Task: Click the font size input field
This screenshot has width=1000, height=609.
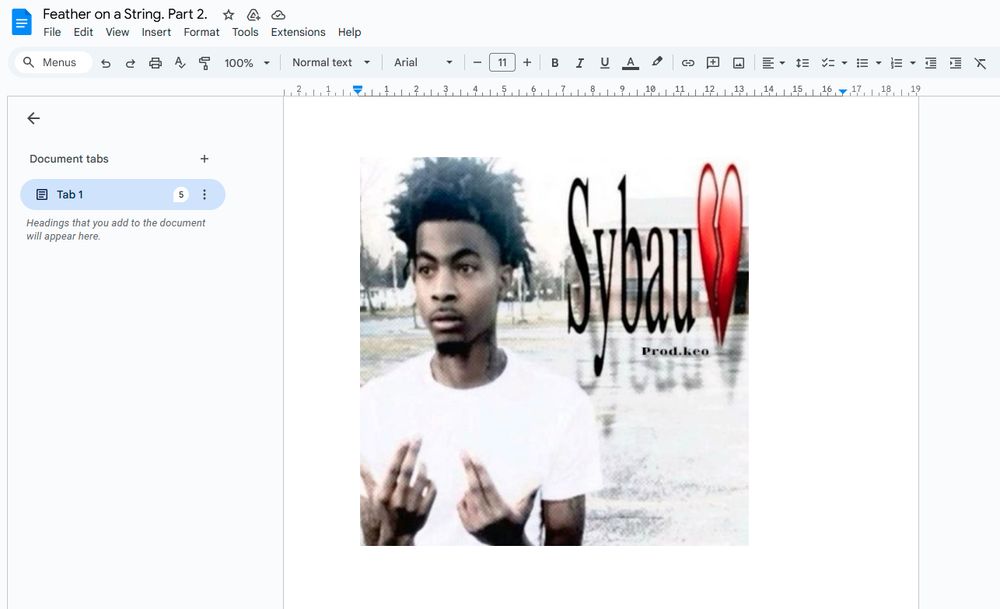Action: [x=502, y=62]
